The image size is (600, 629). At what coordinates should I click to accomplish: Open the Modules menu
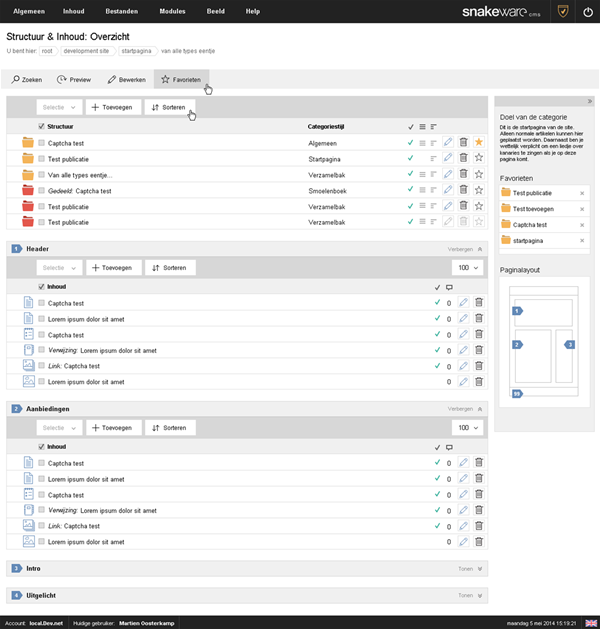coord(173,11)
